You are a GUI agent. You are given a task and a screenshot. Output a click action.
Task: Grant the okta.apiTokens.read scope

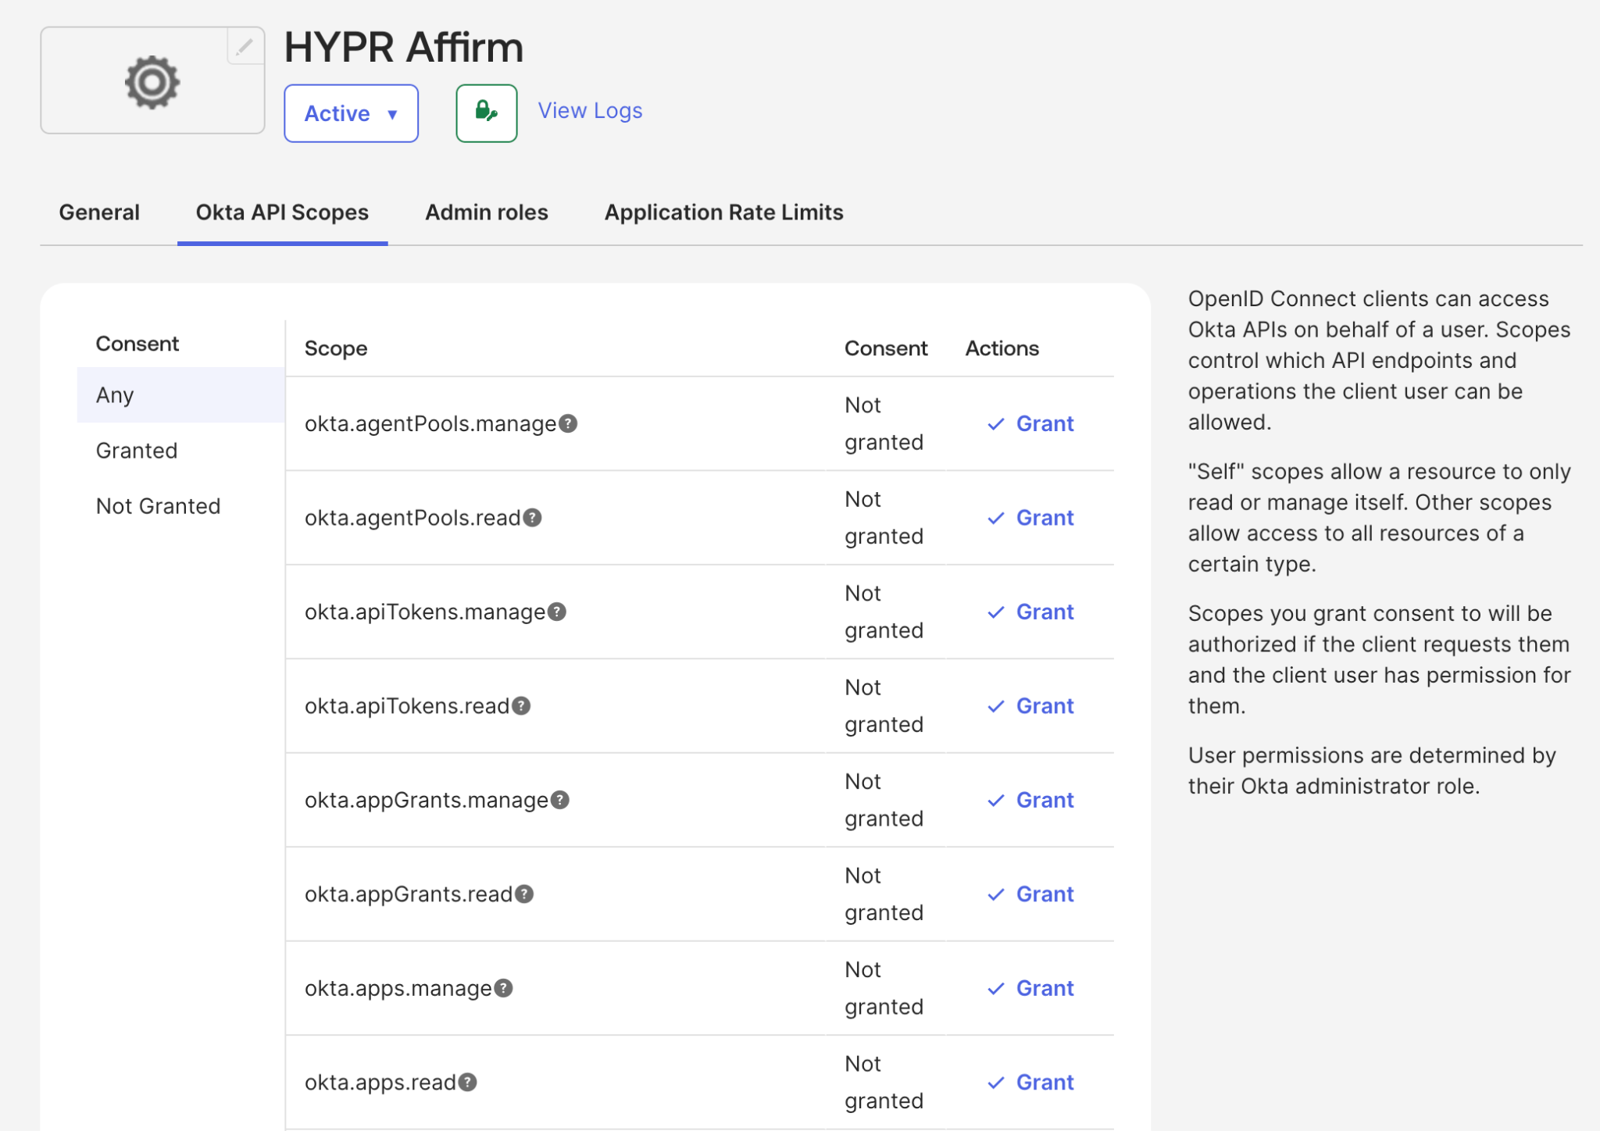(1030, 706)
